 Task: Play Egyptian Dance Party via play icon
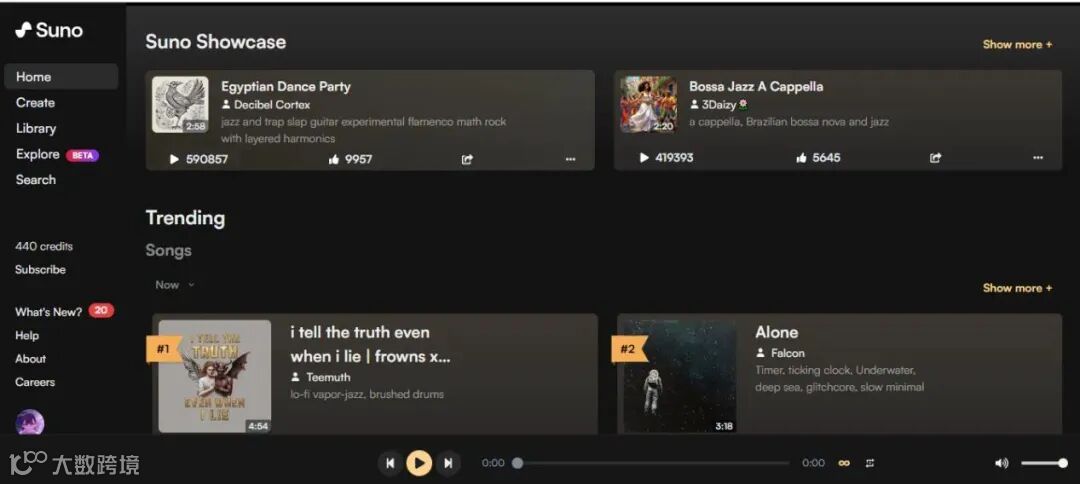174,160
